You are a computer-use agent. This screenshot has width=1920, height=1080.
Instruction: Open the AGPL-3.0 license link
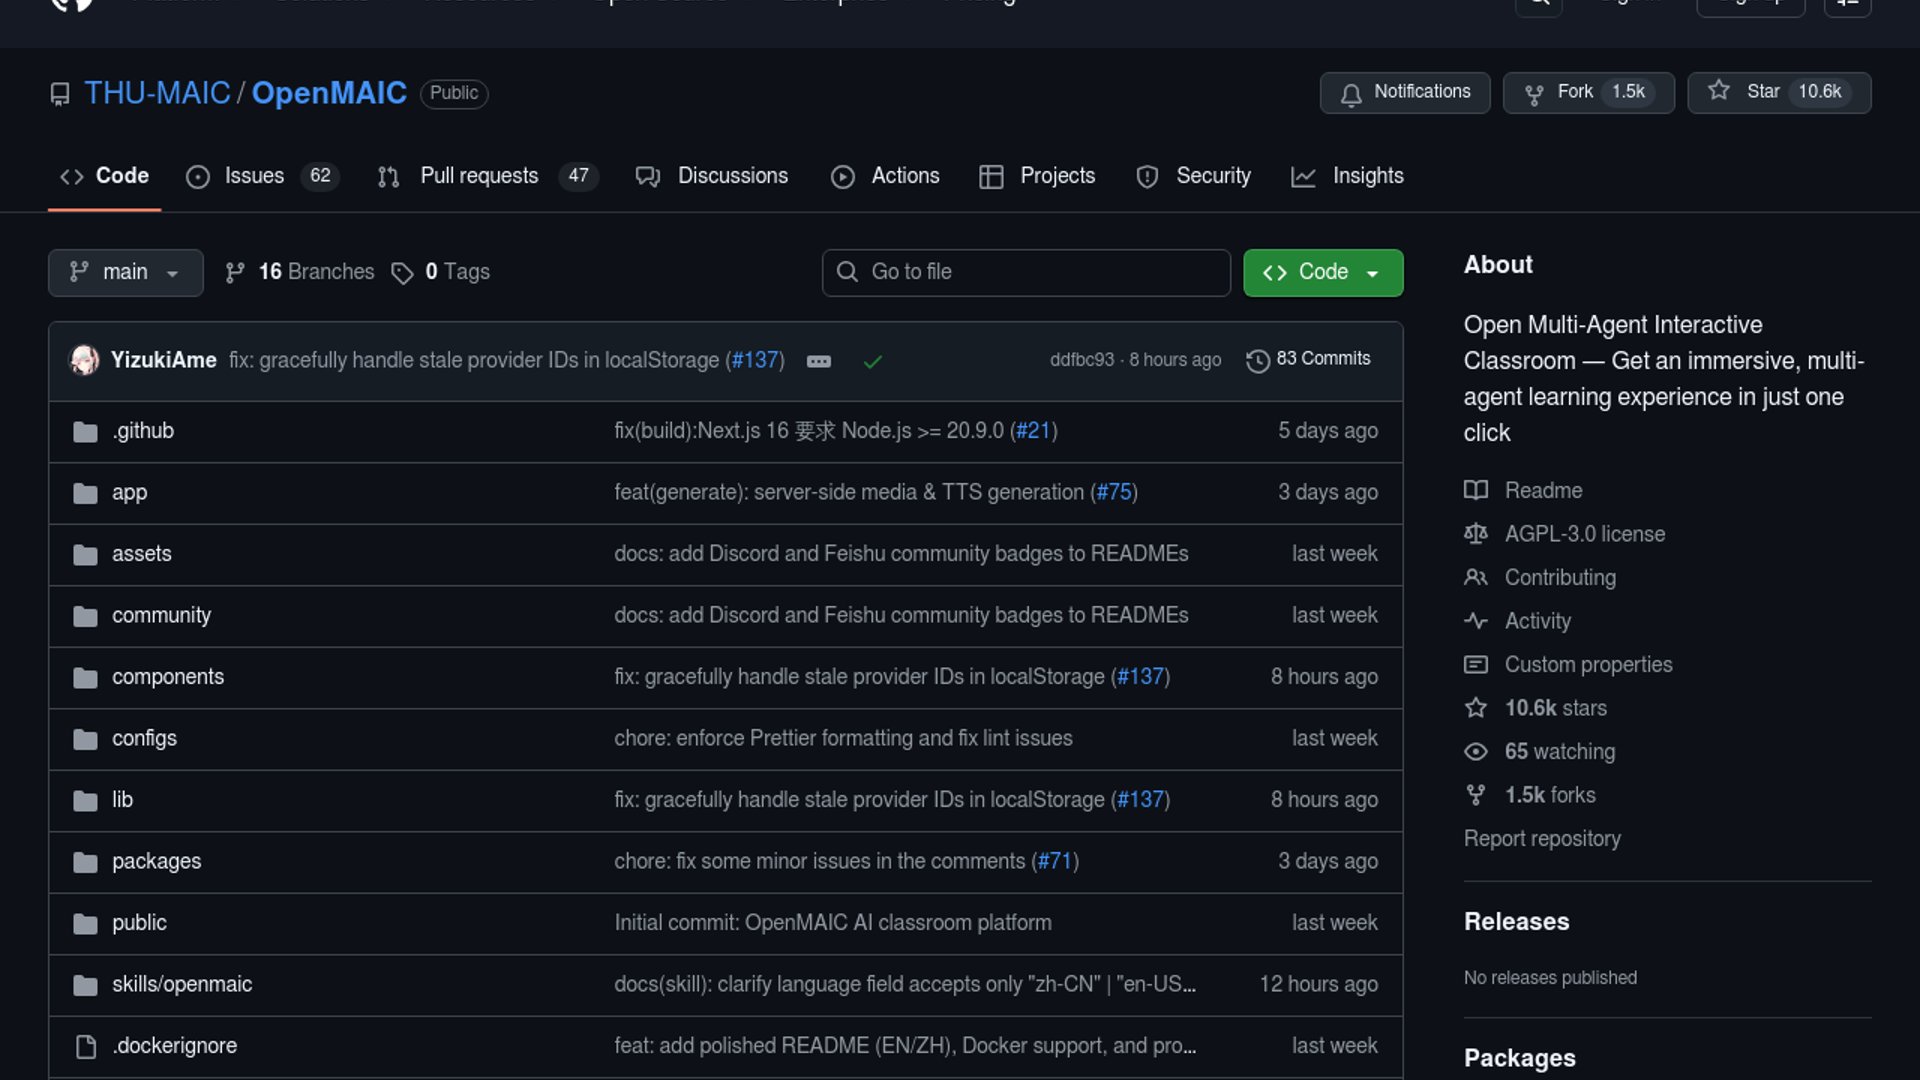coord(1584,534)
